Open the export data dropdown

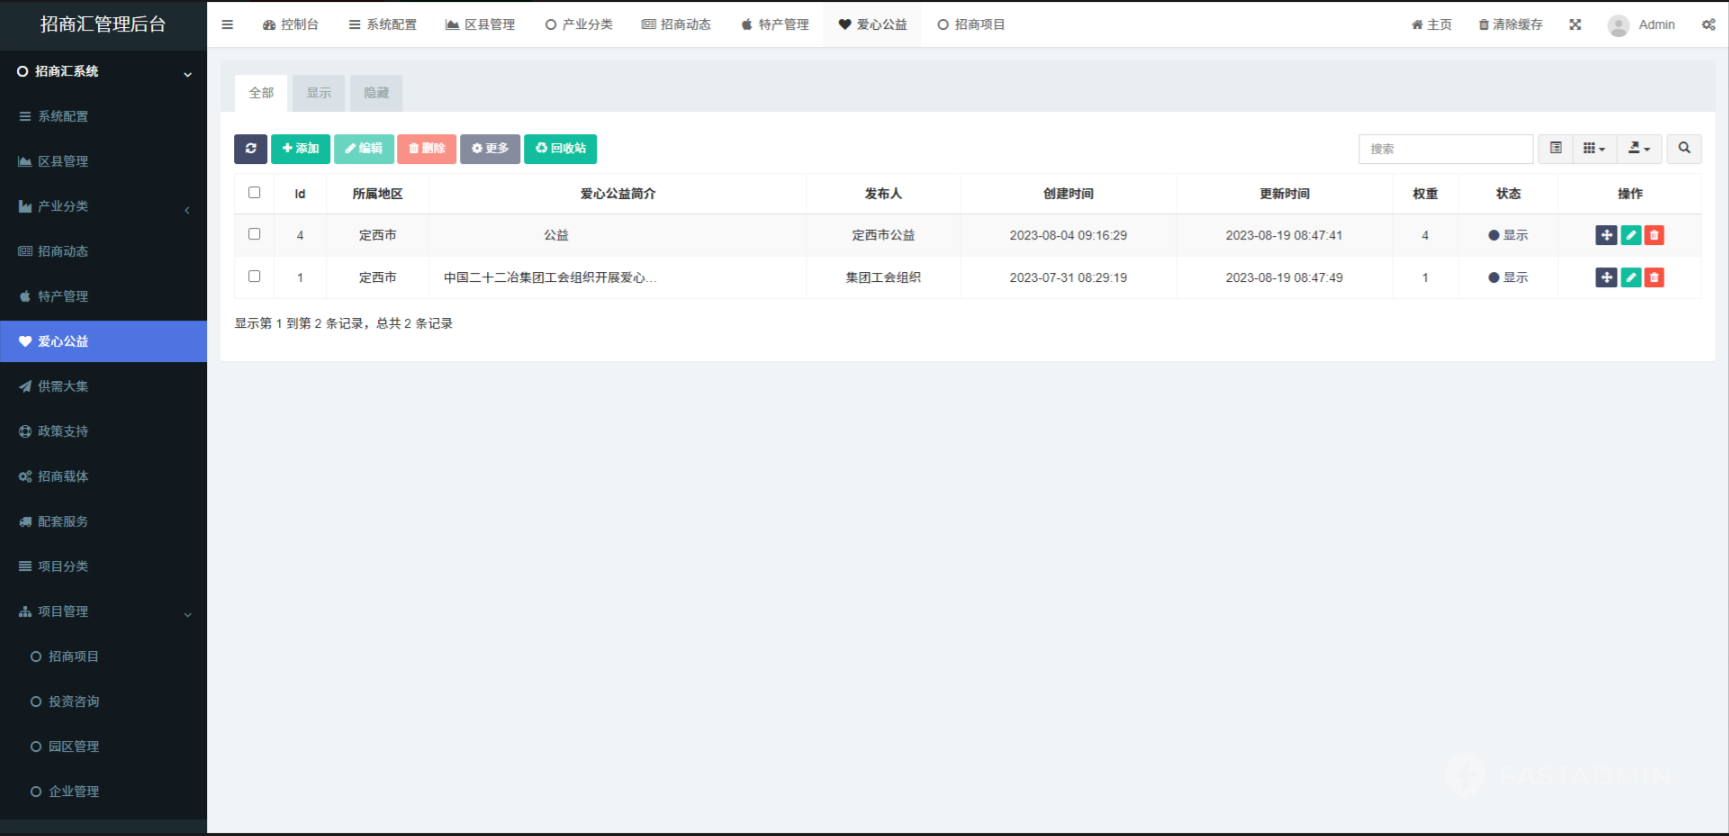[1639, 148]
